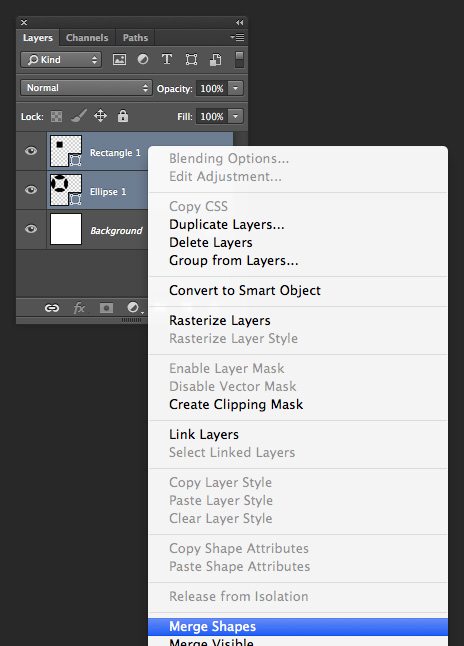Screen dimensions: 464x646
Task: Filter for pixel layers icon
Action: coord(120,60)
